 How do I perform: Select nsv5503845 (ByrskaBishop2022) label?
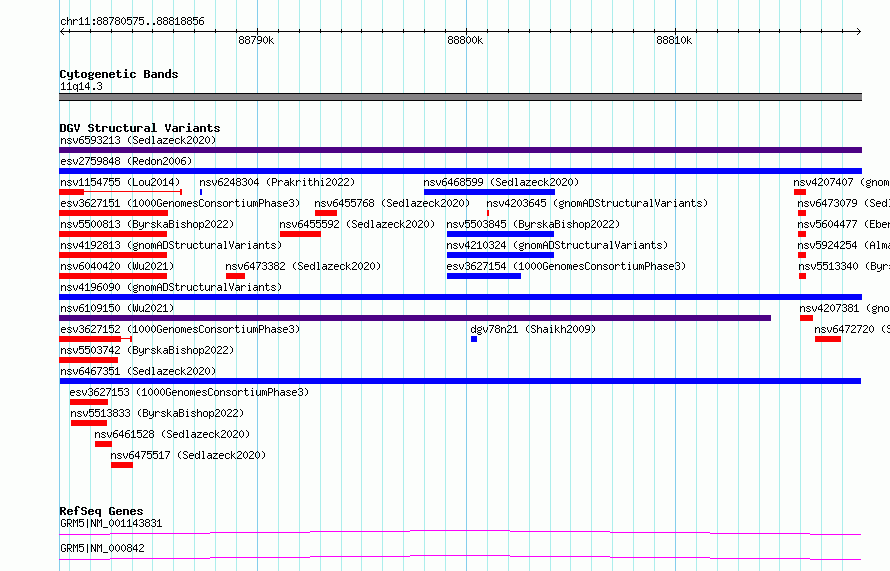click(533, 224)
